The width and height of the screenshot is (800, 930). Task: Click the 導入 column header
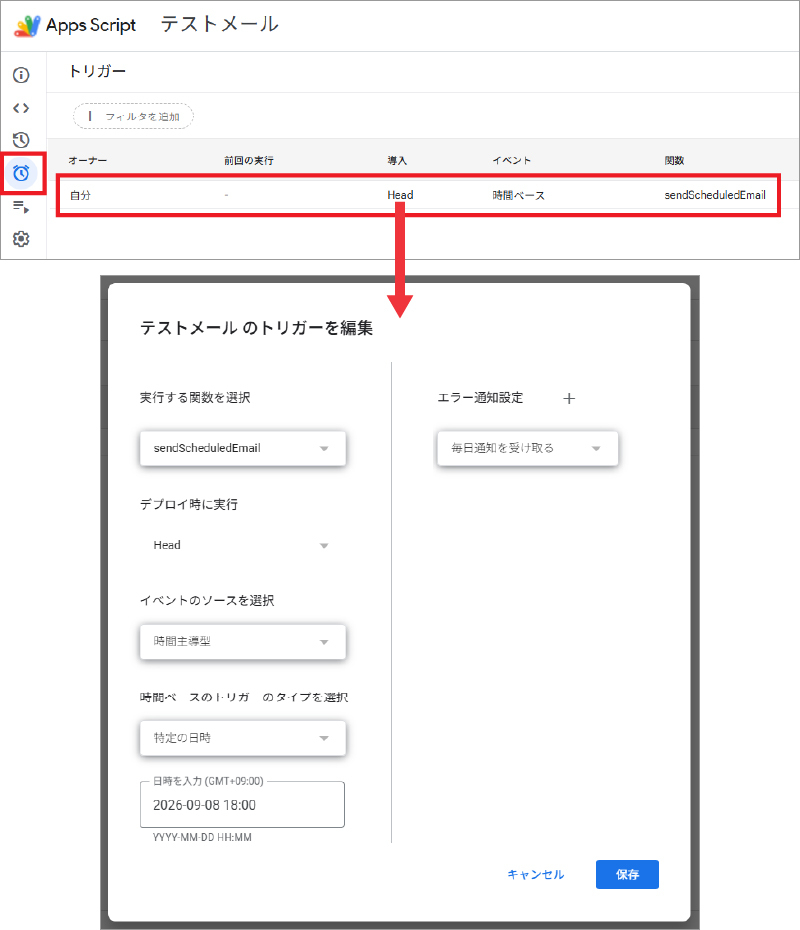click(x=397, y=161)
